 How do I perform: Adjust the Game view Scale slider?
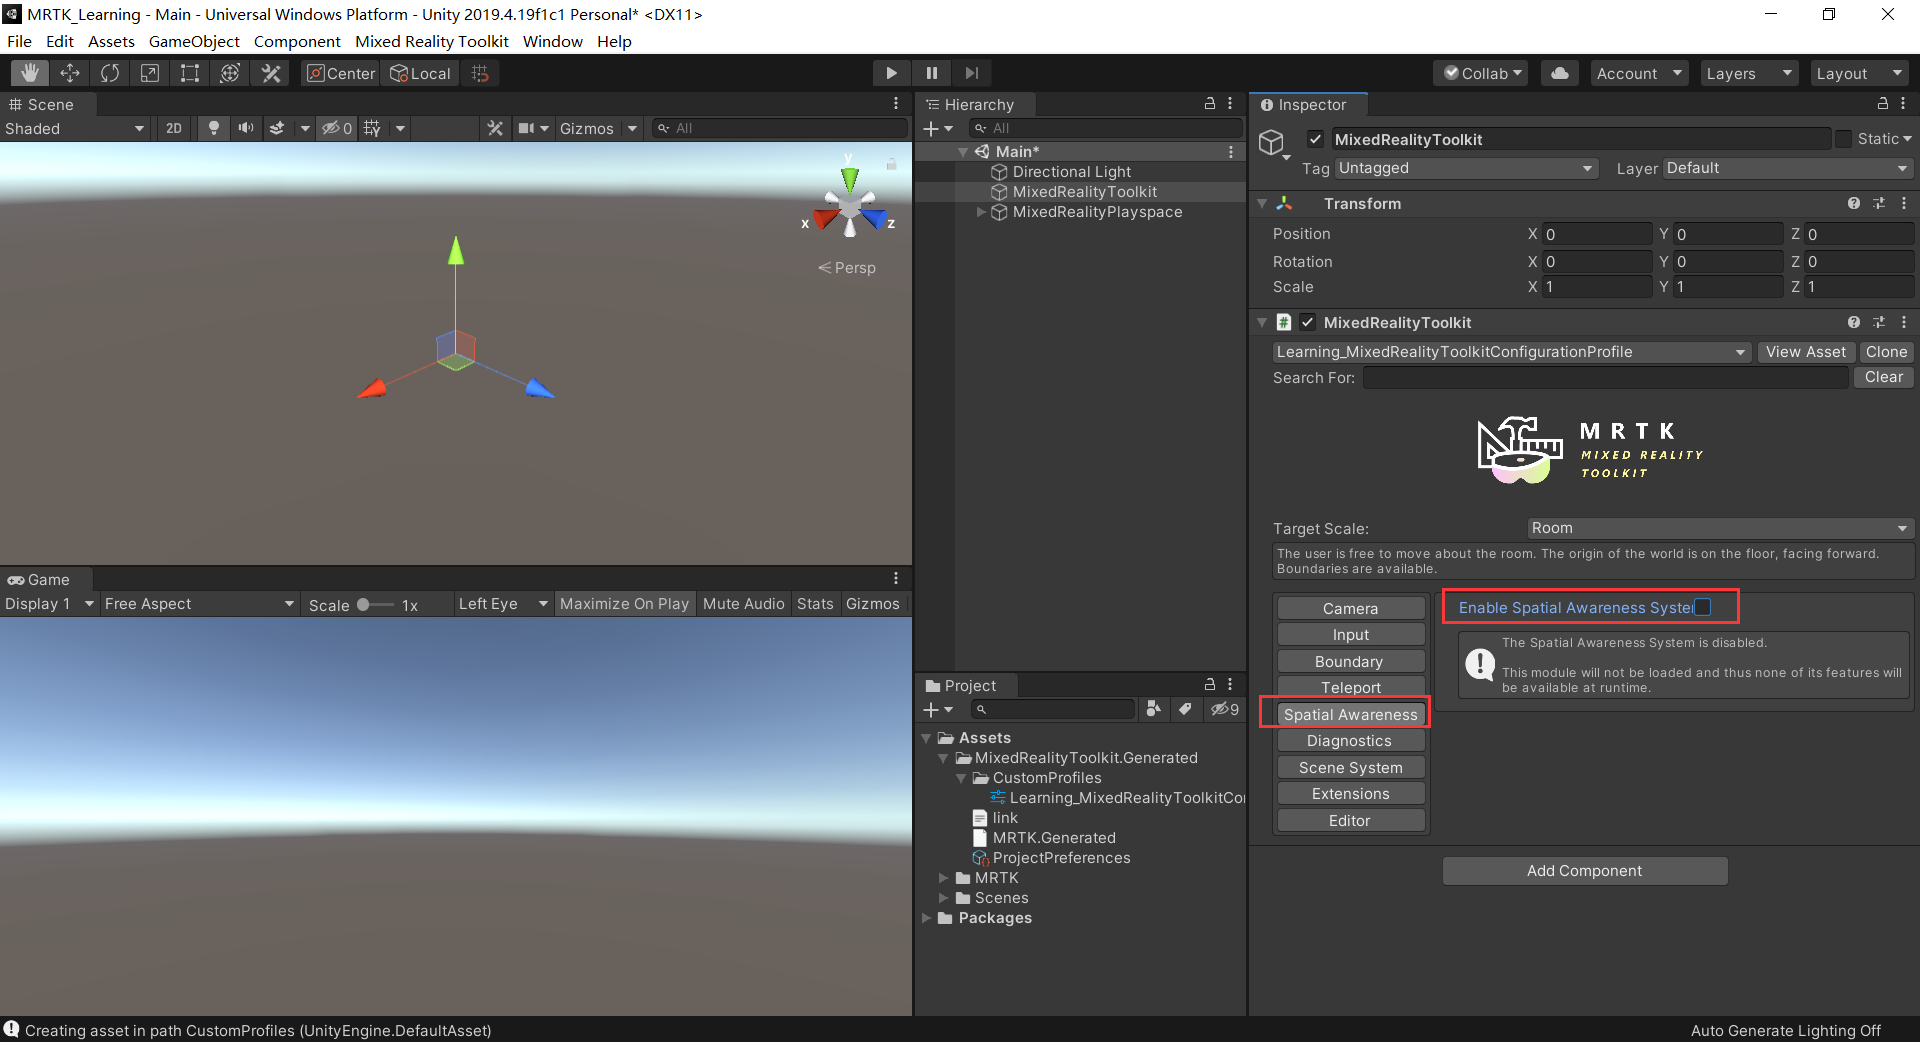[364, 605]
